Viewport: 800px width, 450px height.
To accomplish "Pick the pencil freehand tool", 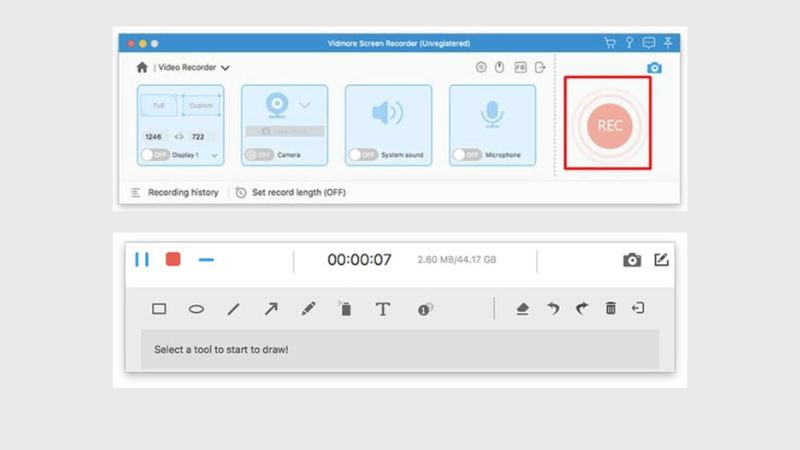I will 308,309.
